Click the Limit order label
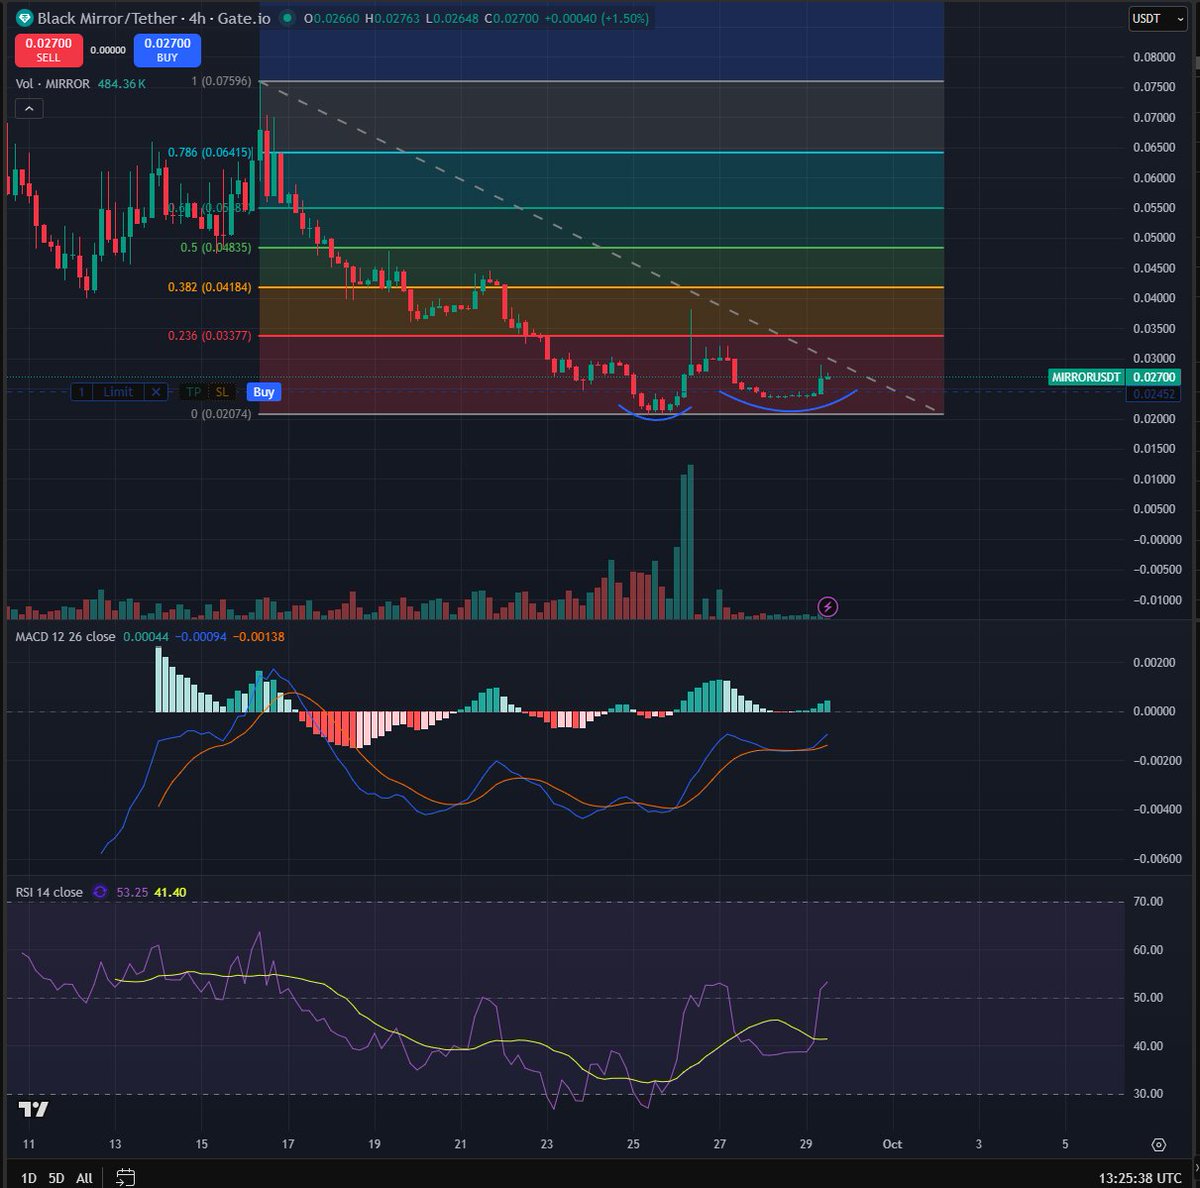The width and height of the screenshot is (1200, 1188). 118,392
